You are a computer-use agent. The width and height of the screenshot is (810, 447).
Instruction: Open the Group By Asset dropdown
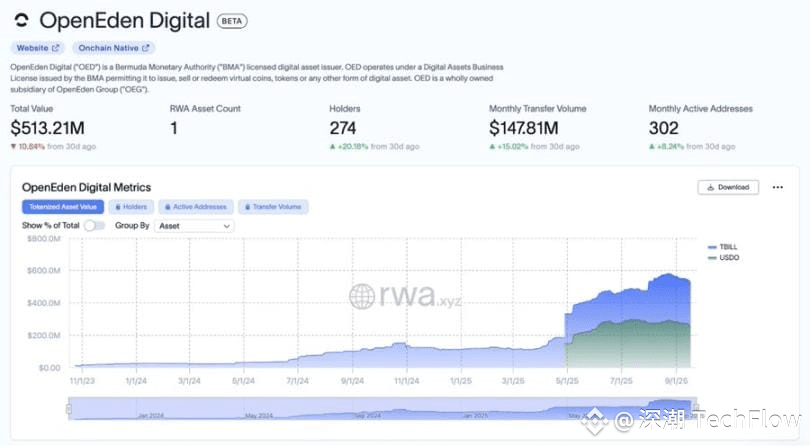194,226
